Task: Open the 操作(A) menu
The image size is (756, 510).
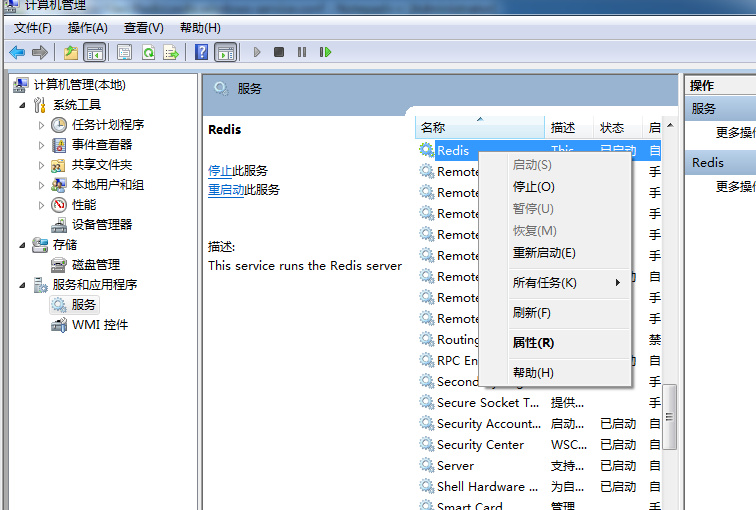Action: [87, 28]
